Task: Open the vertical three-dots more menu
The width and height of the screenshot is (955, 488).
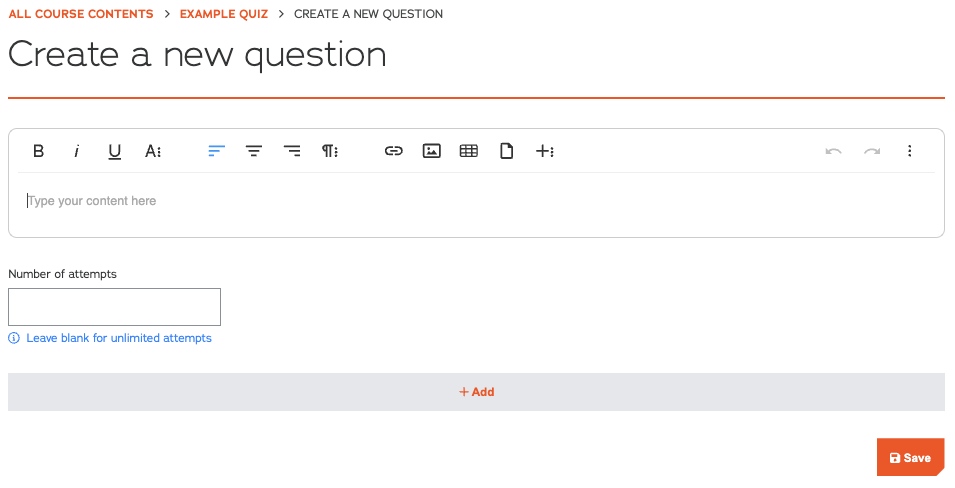Action: click(910, 151)
